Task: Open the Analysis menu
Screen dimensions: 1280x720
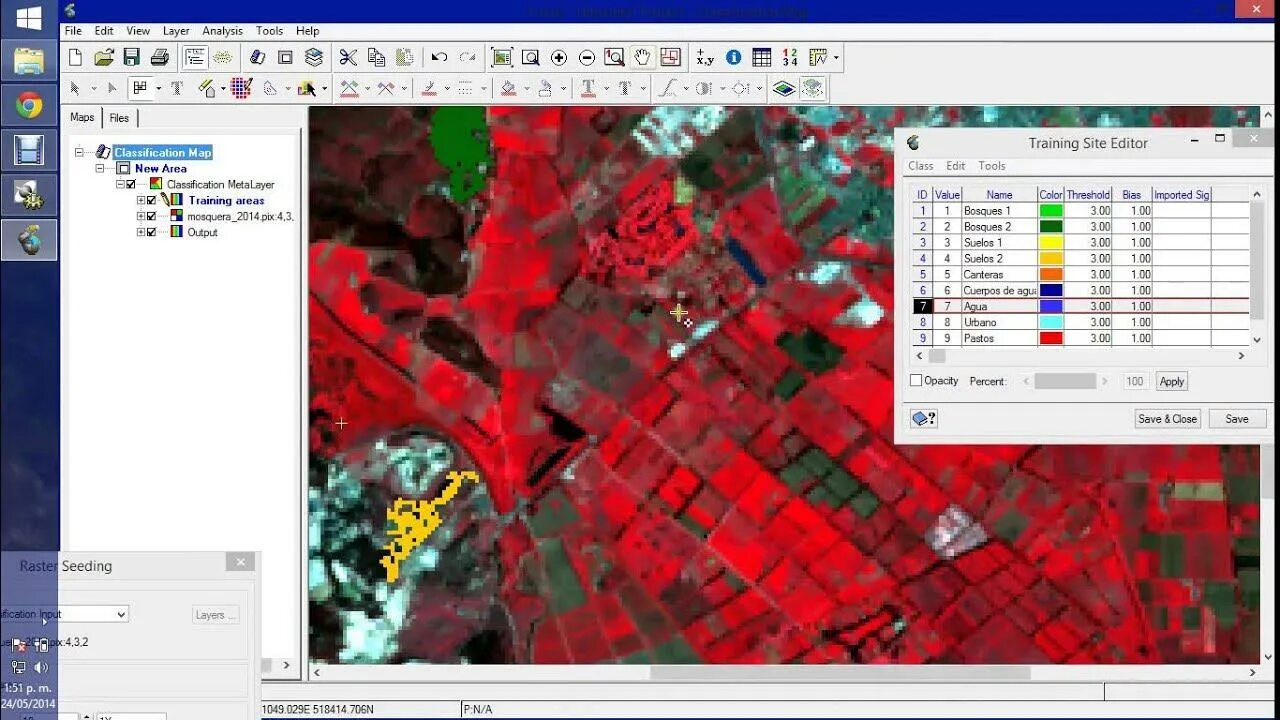Action: (x=222, y=31)
